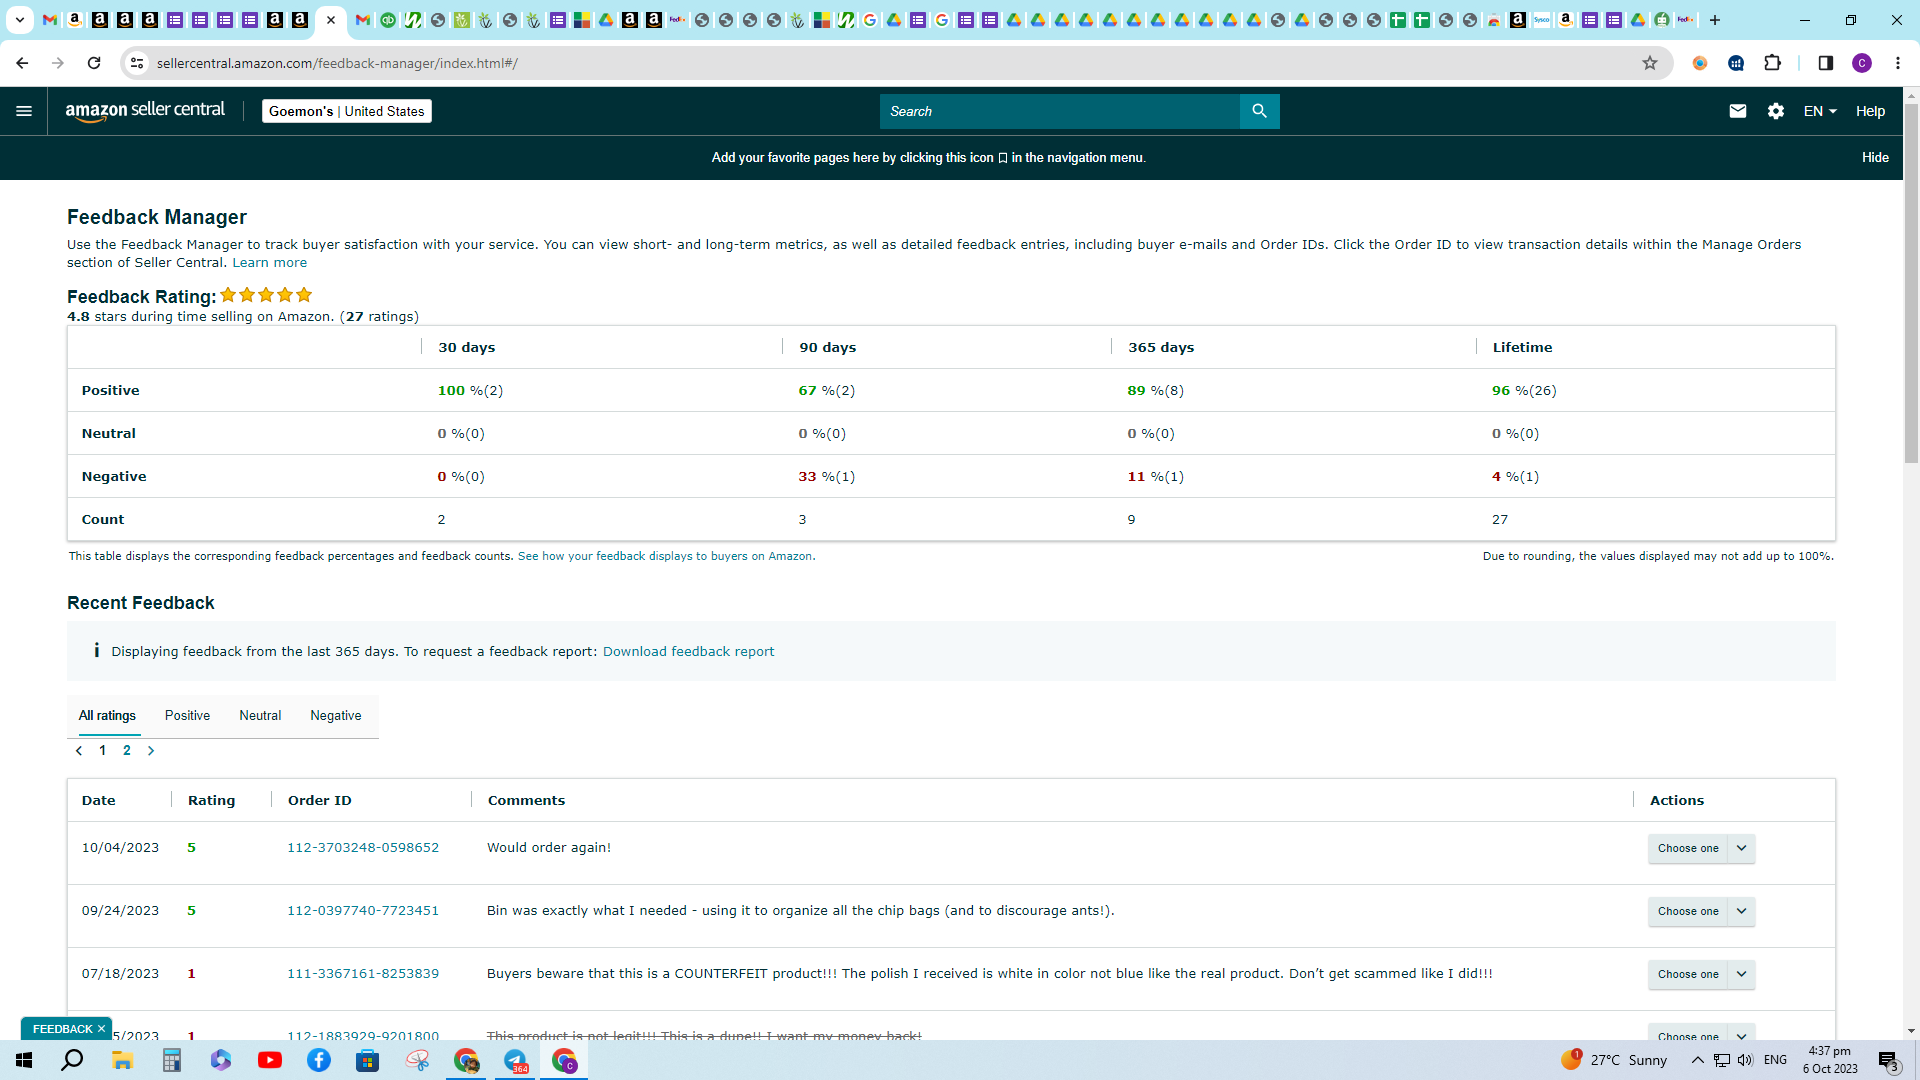Toggle the browser side panel
Viewport: 1920px width, 1080px height.
(x=1826, y=63)
